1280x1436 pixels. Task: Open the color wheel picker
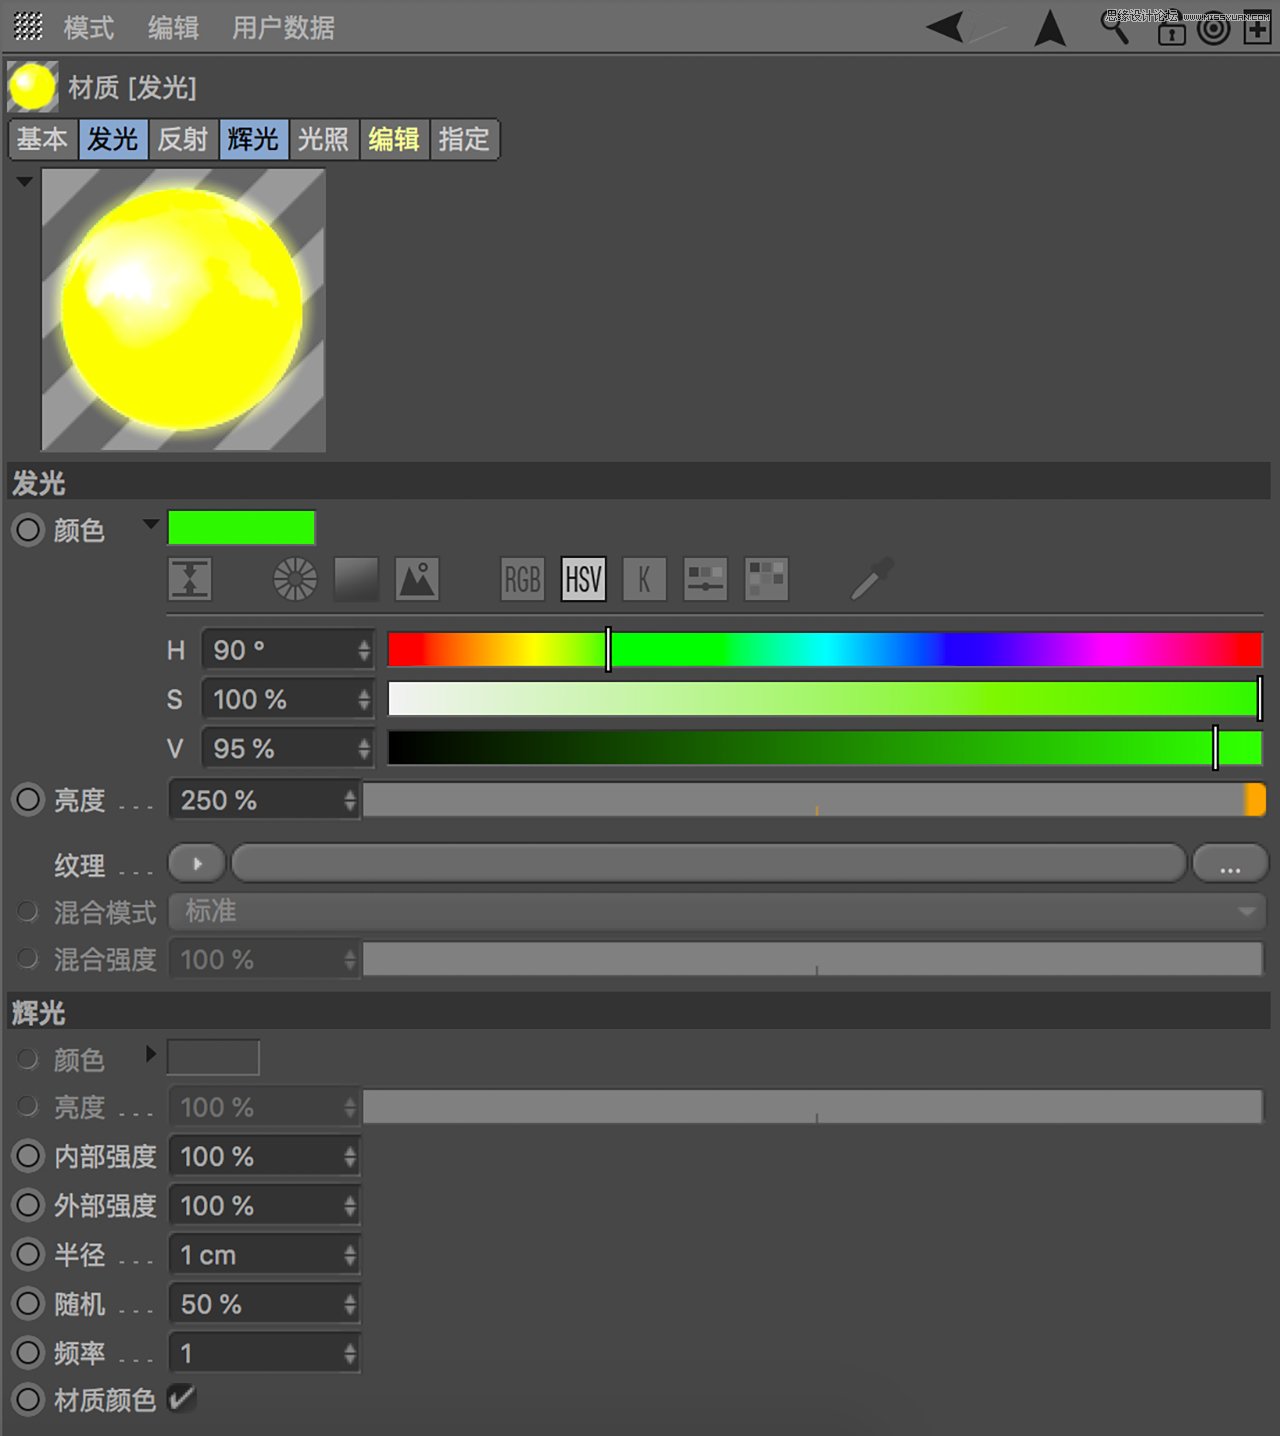(x=295, y=579)
